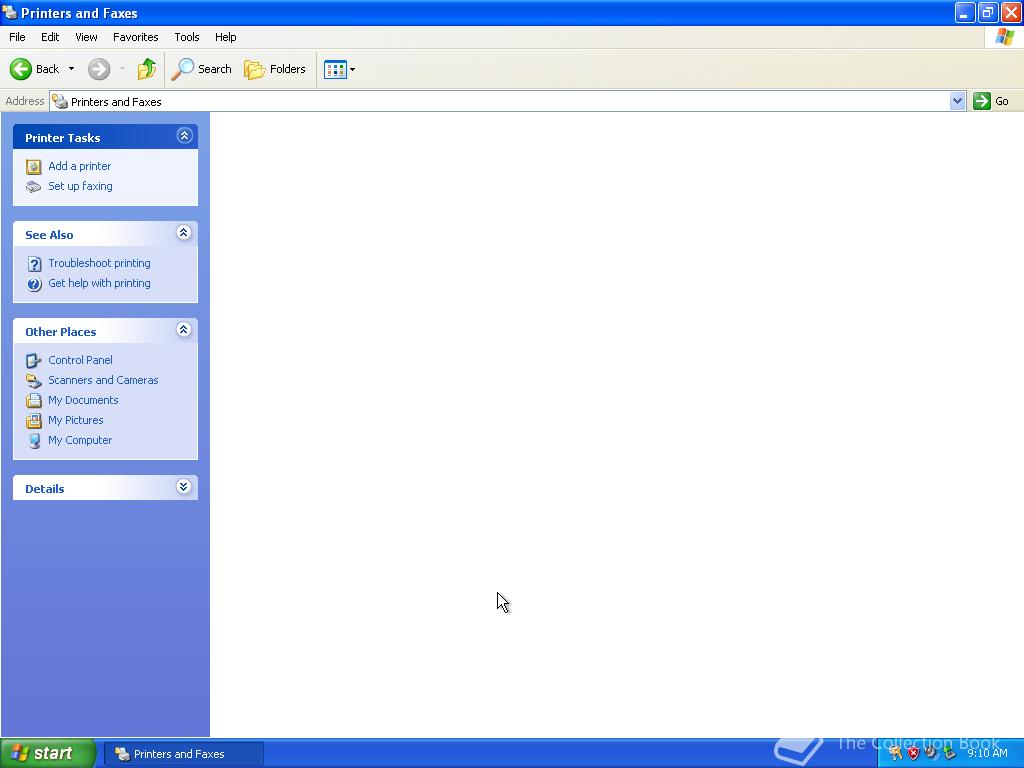Click the Add a printer icon

pos(33,167)
